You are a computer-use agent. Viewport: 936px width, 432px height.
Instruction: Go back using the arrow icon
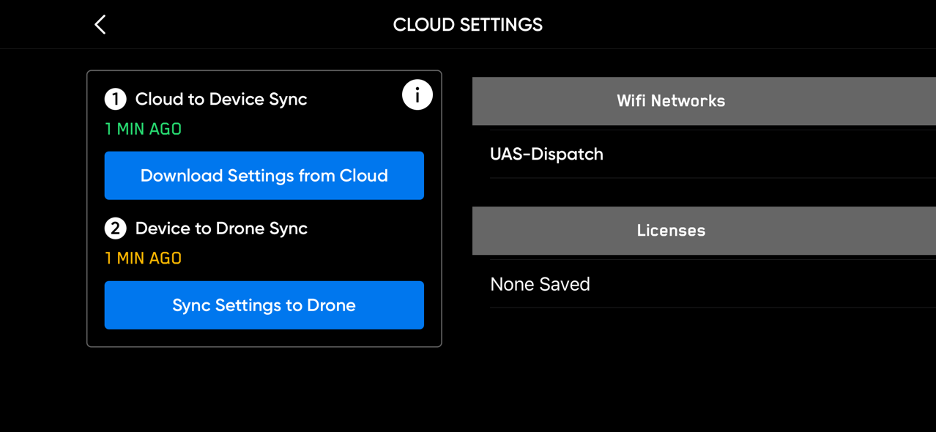click(100, 25)
